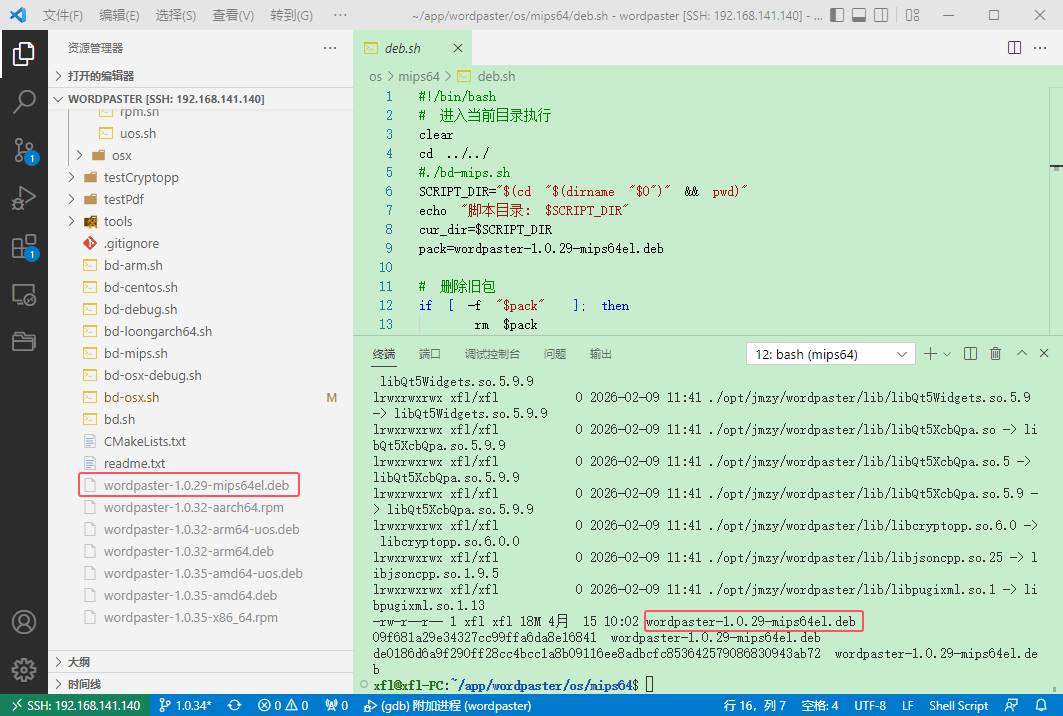This screenshot has height=716, width=1063.
Task: Expand the testCryptopp folder
Action: (x=140, y=177)
